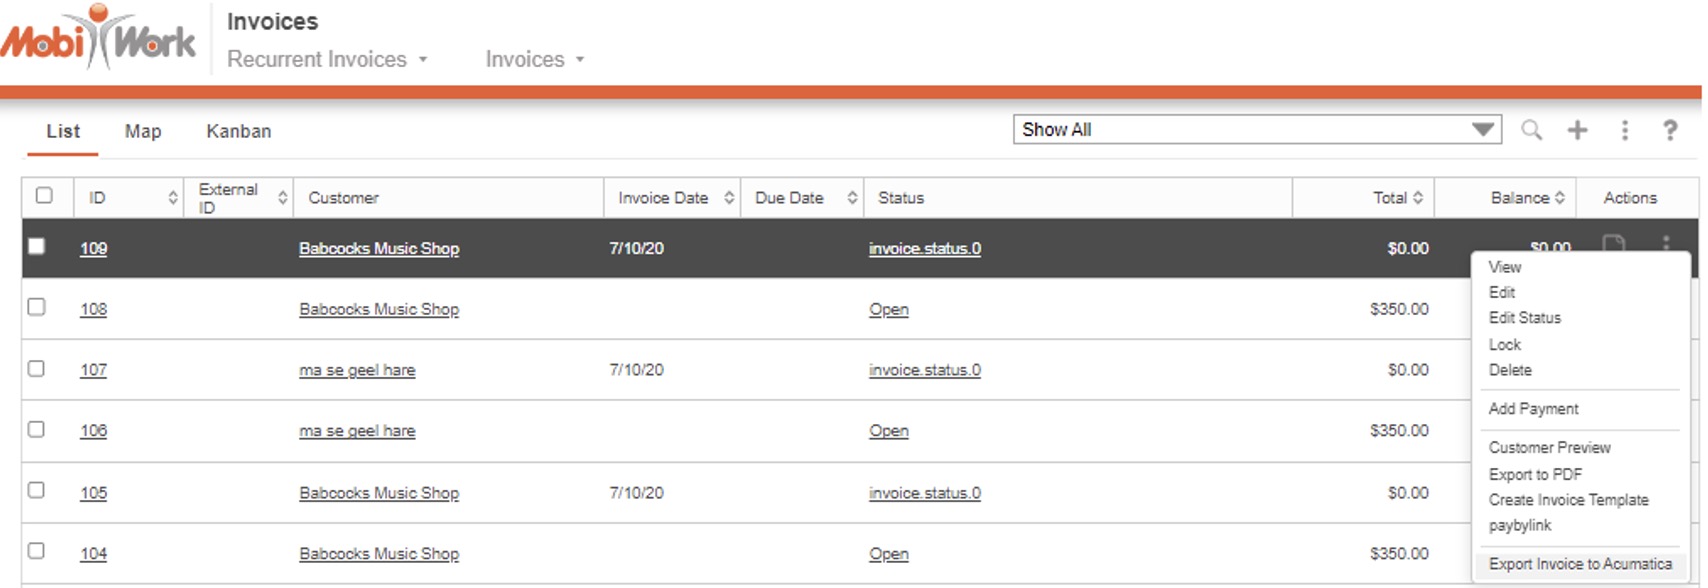Click the MobiWork logo

(98, 40)
